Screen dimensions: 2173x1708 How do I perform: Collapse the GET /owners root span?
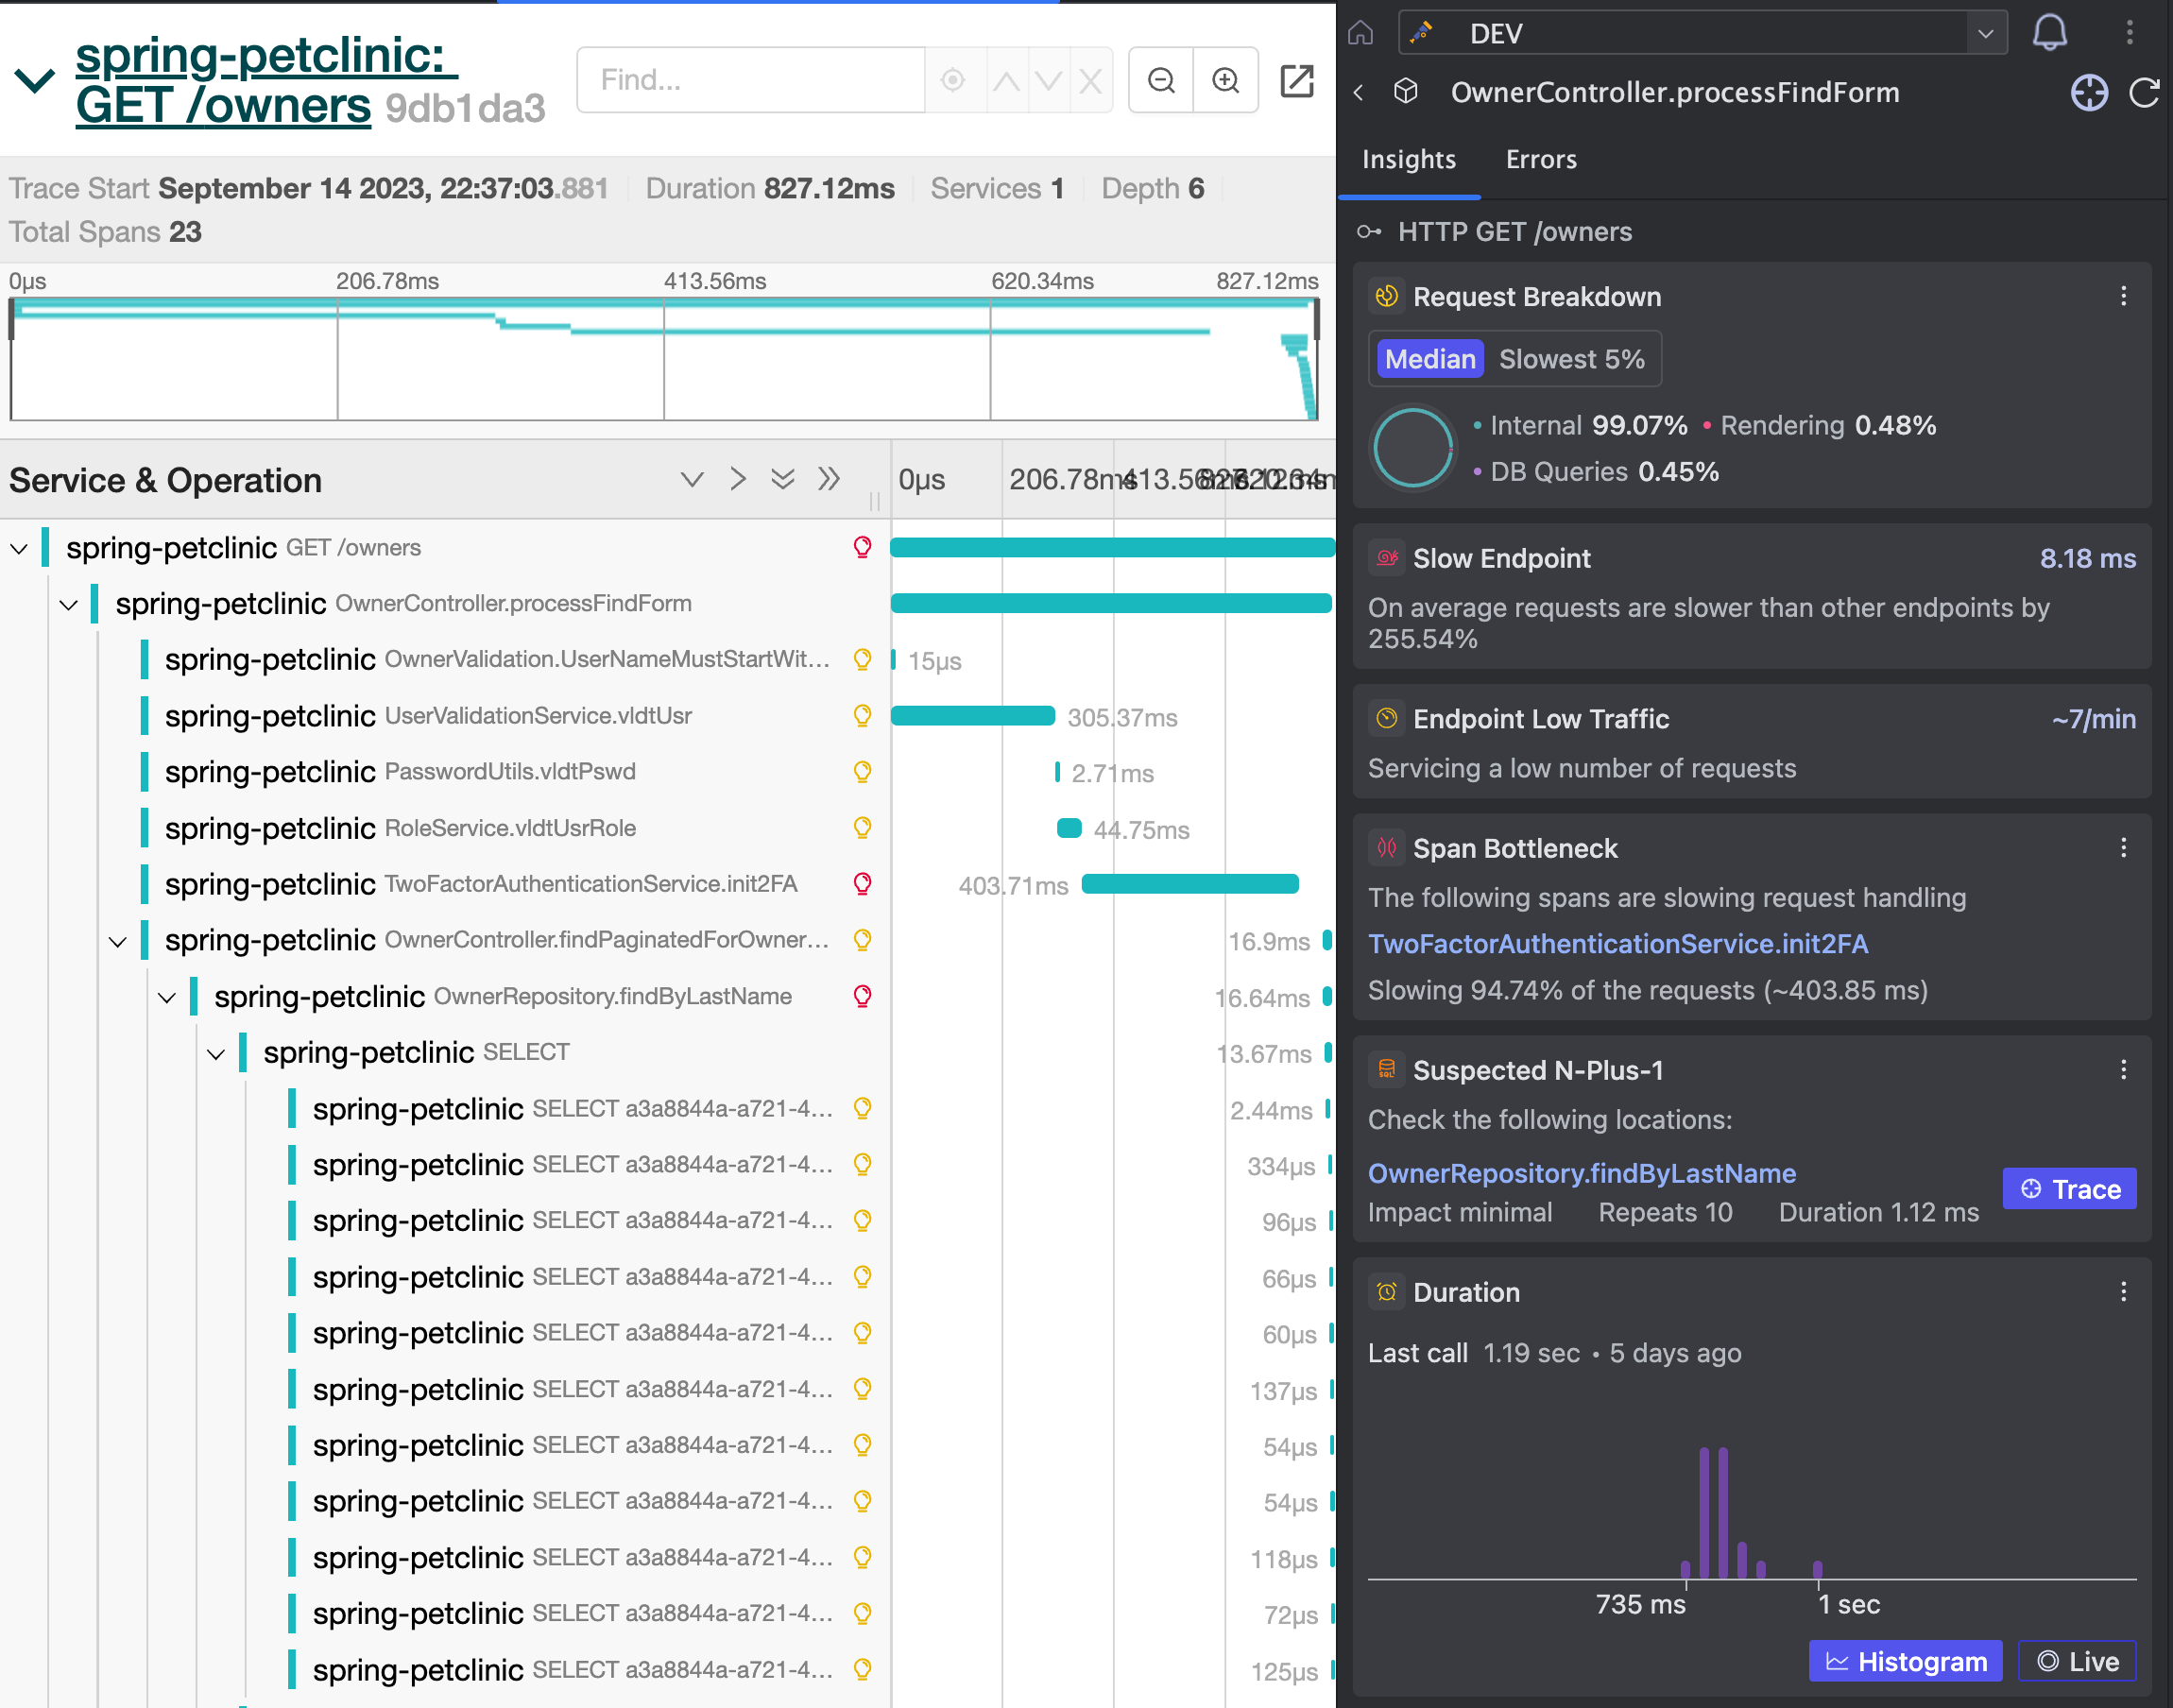pyautogui.click(x=19, y=548)
